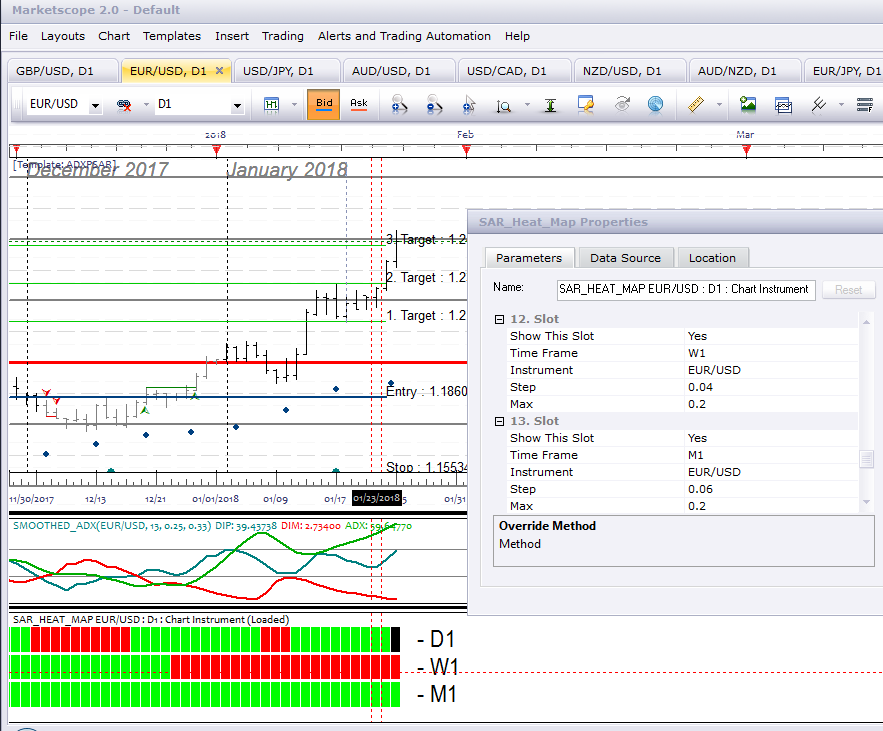
Task: Click the zoom in magnifier icon
Action: pyautogui.click(x=399, y=104)
